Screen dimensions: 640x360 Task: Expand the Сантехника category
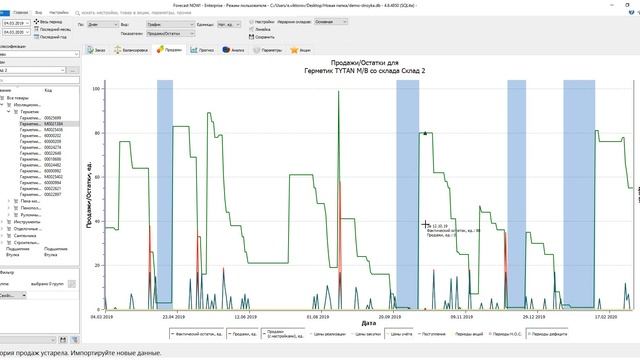[2, 236]
